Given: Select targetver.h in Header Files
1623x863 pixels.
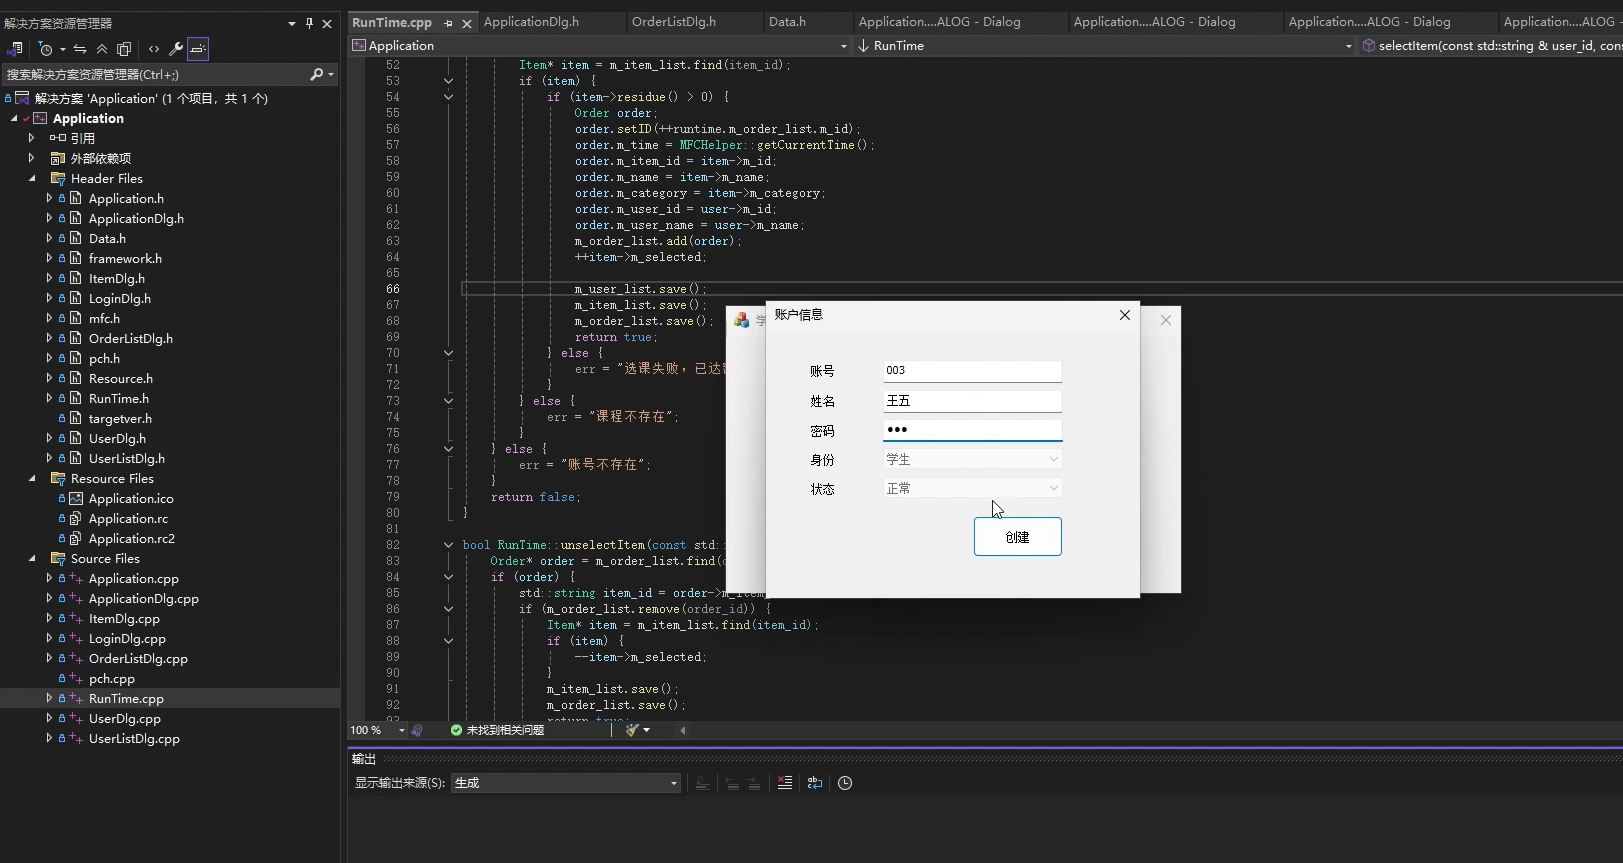Looking at the screenshot, I should pyautogui.click(x=120, y=418).
